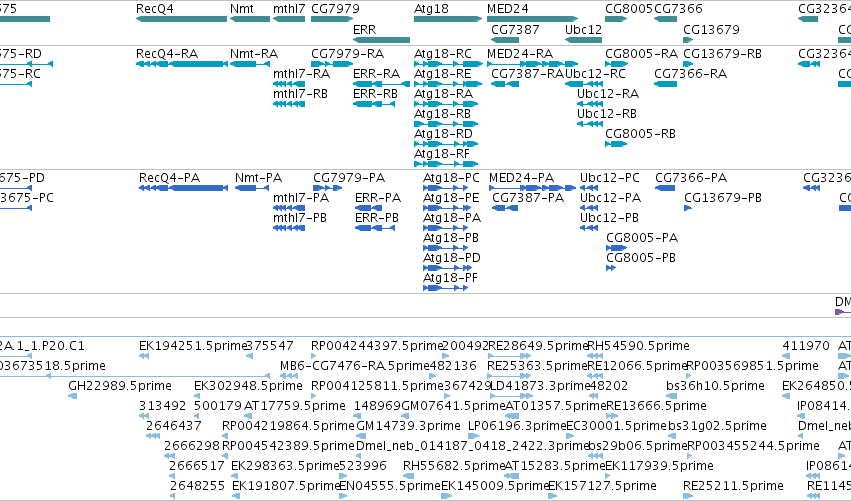Viewport: 851px width, 501px height.
Task: Select the CG8005-RB transcript
Action: click(x=616, y=144)
